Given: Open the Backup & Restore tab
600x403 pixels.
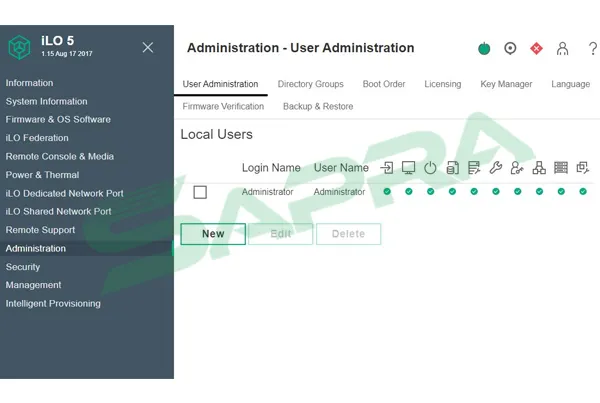Looking at the screenshot, I should [318, 106].
